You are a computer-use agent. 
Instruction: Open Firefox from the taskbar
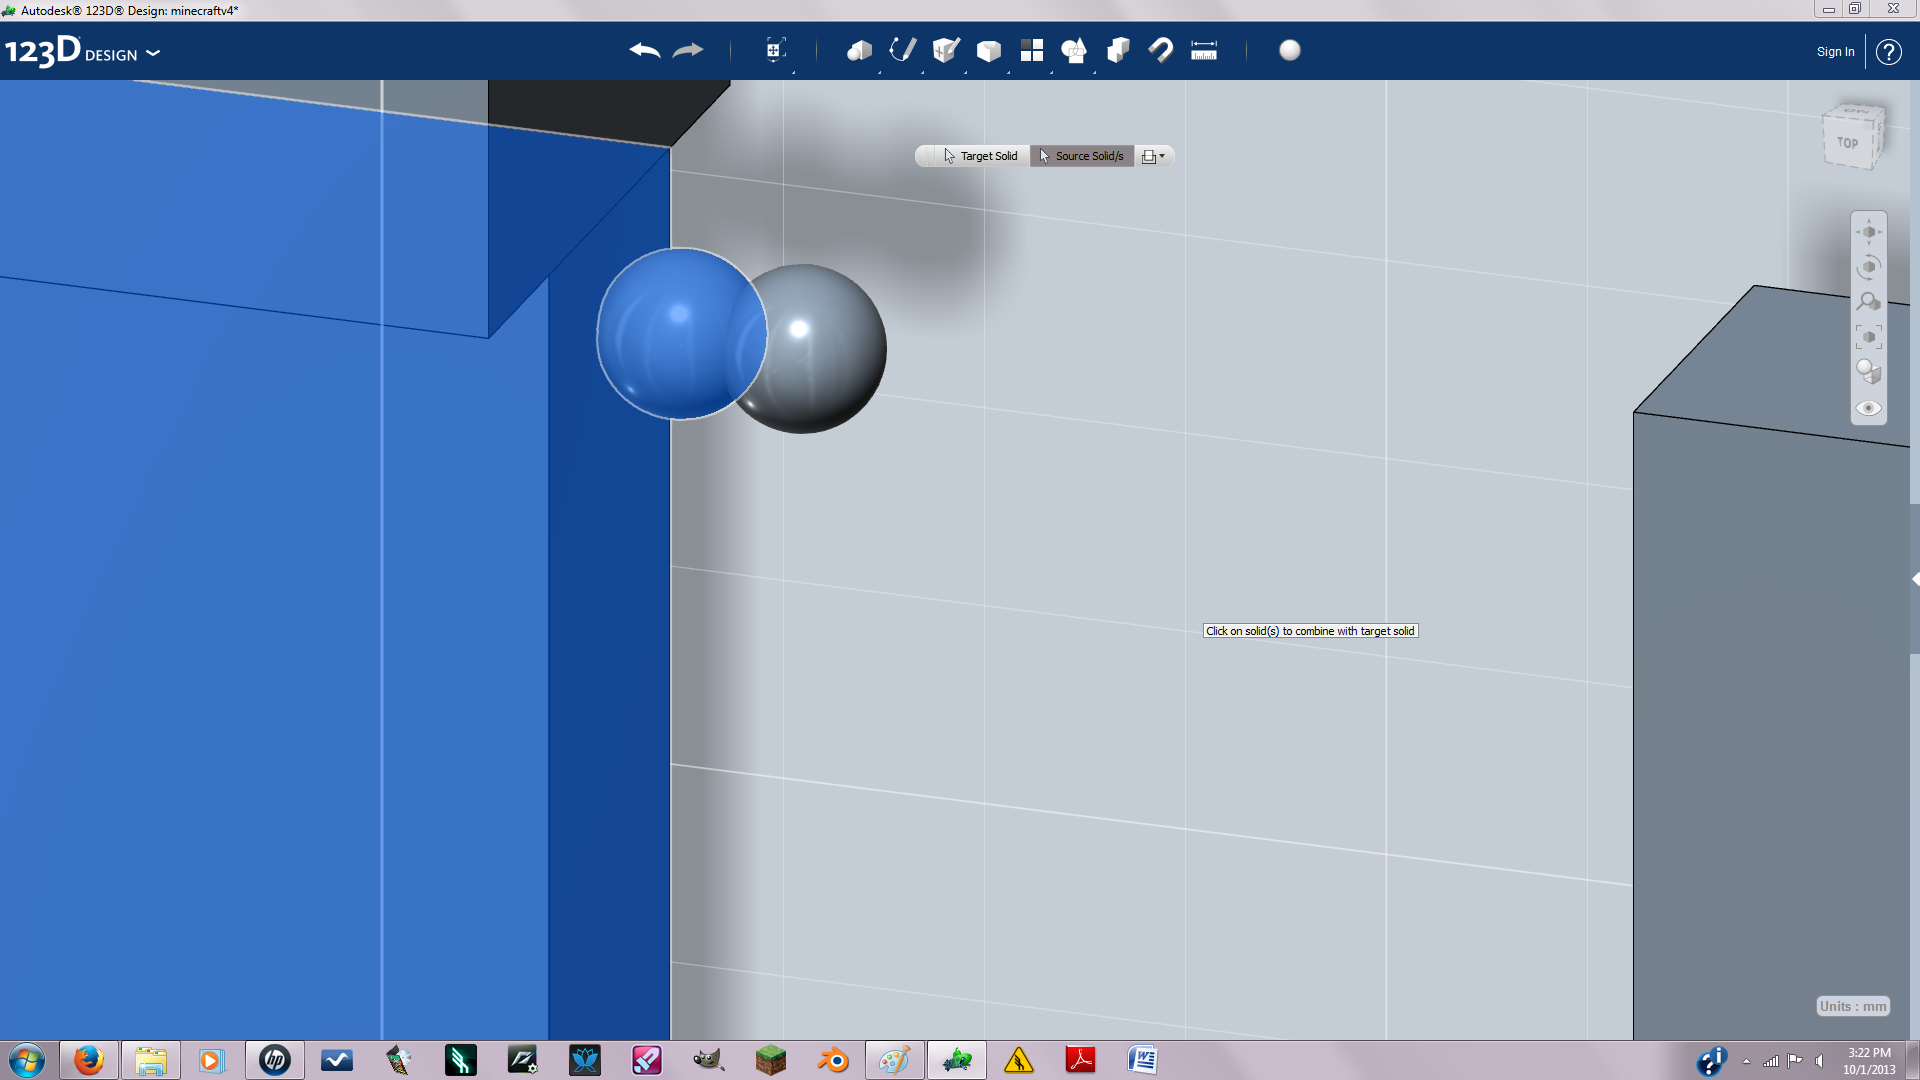point(89,1060)
